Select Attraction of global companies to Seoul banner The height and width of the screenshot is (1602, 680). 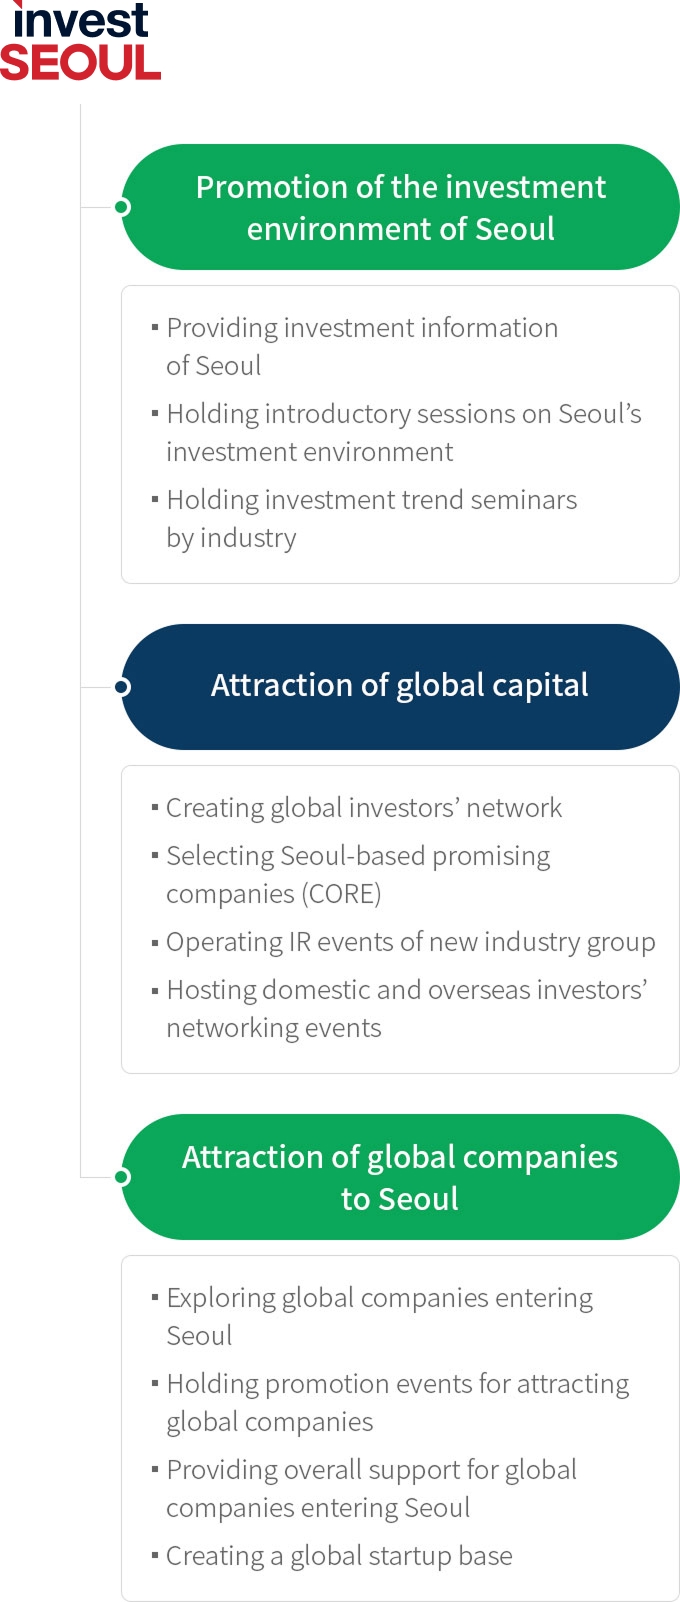tap(400, 1177)
